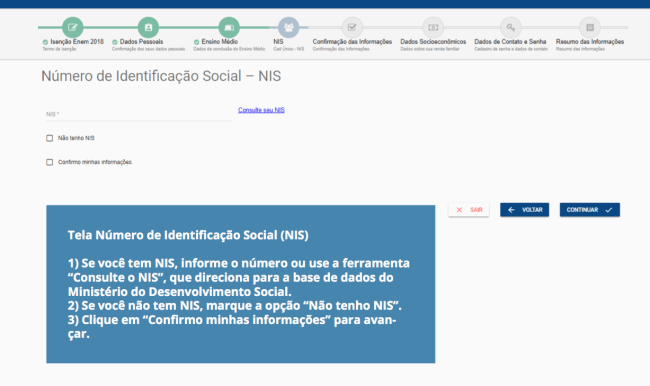Image resolution: width=650 pixels, height=386 pixels.
Task: Click the Ensino Médio book step icon
Action: pyautogui.click(x=229, y=27)
